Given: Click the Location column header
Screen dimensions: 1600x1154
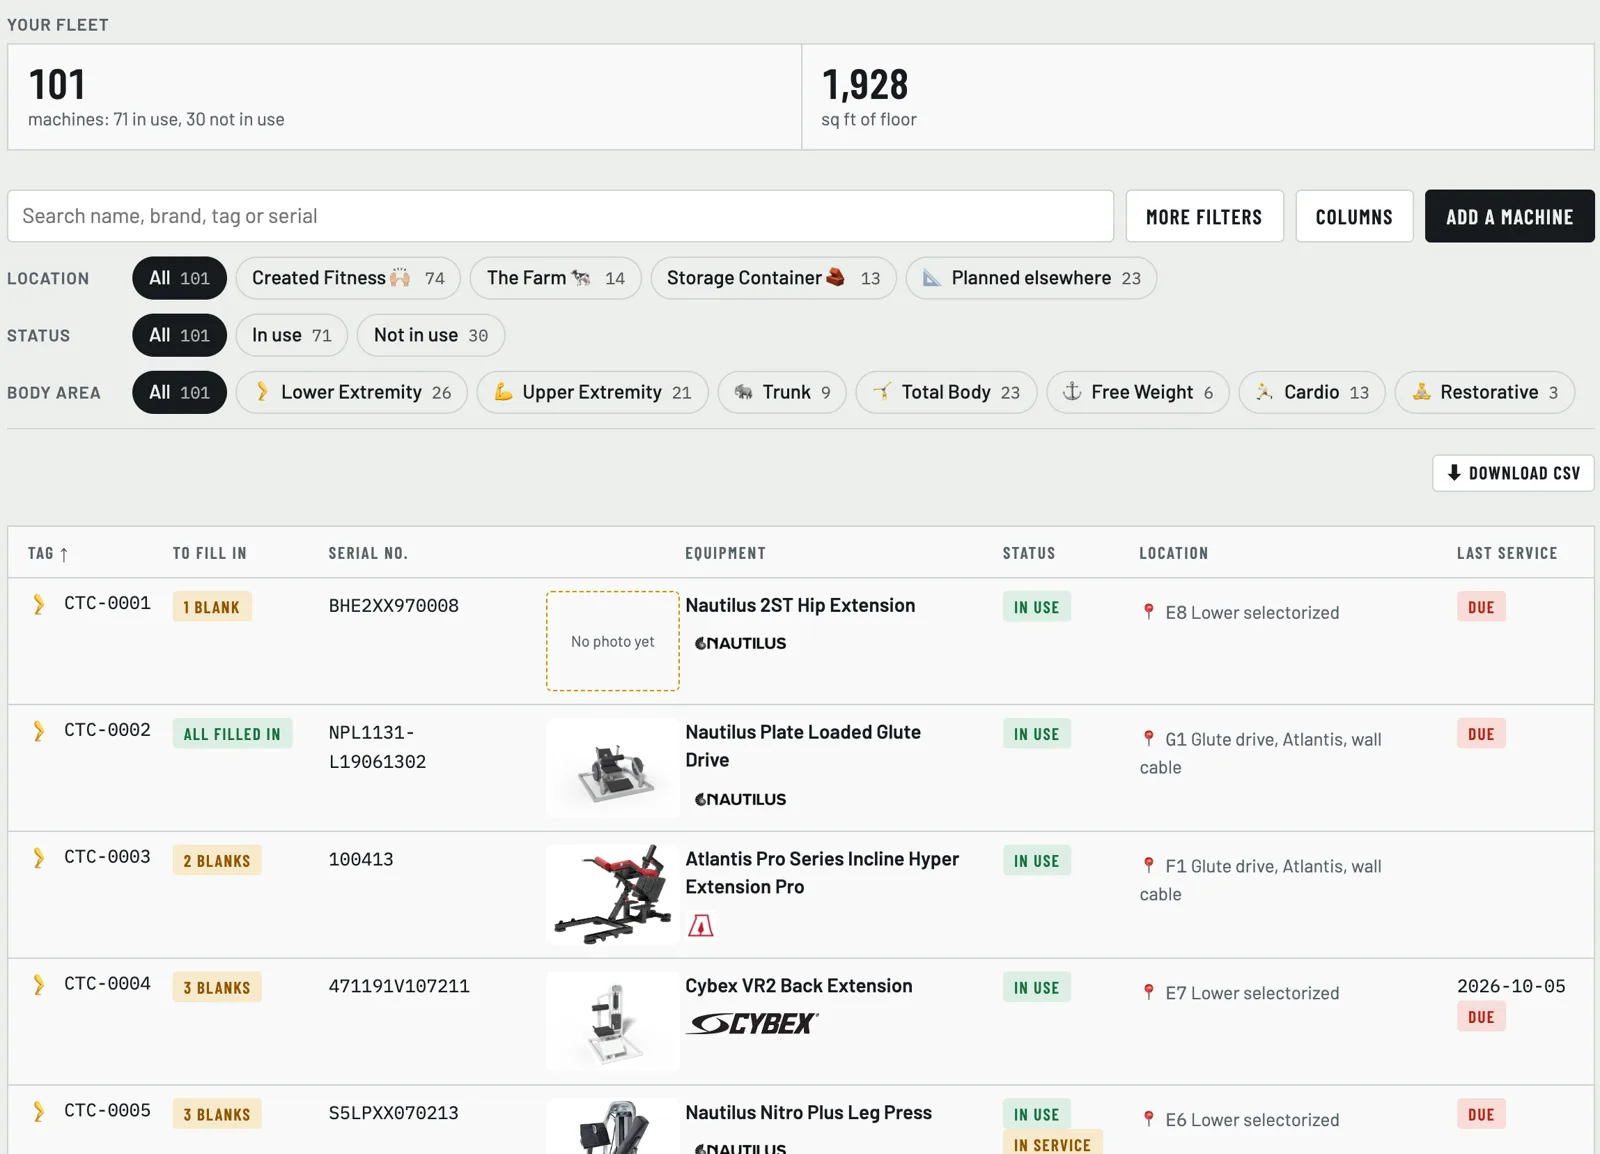Looking at the screenshot, I should tap(1173, 553).
